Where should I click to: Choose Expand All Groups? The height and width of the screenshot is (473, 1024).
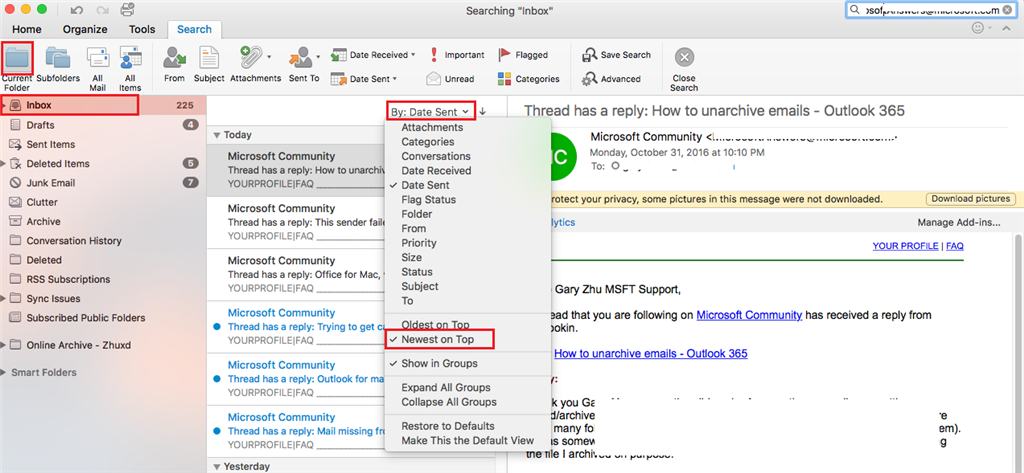pos(446,387)
